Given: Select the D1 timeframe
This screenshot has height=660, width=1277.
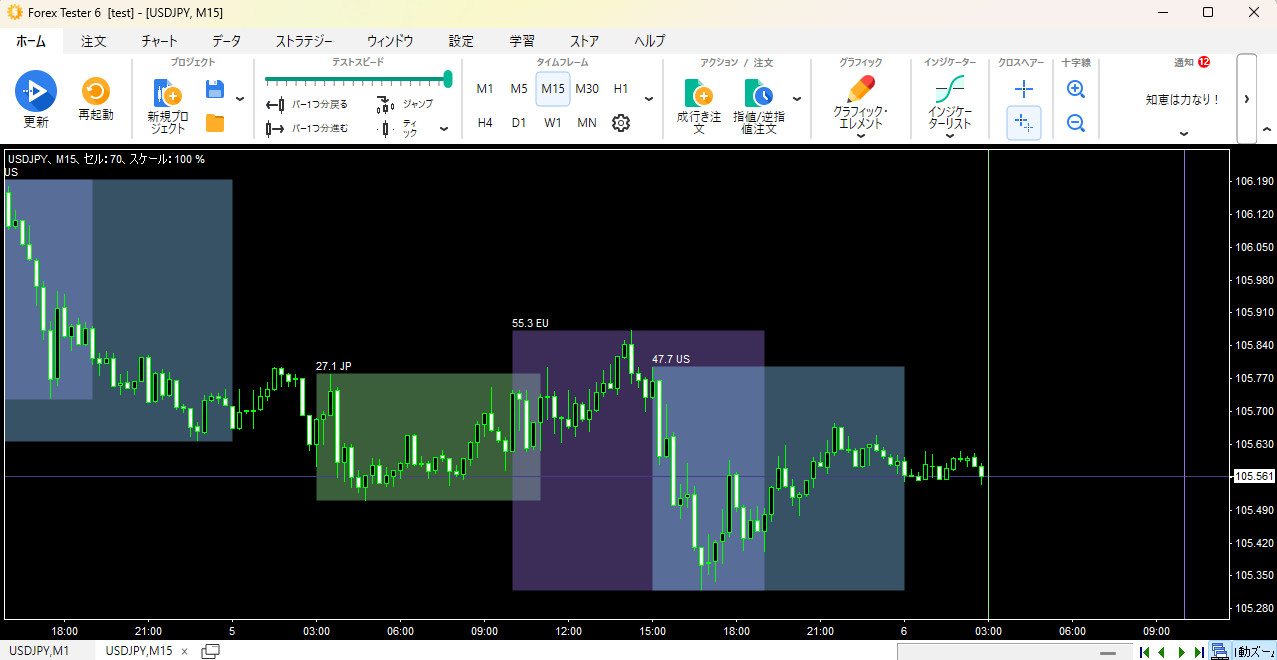Looking at the screenshot, I should [x=519, y=123].
